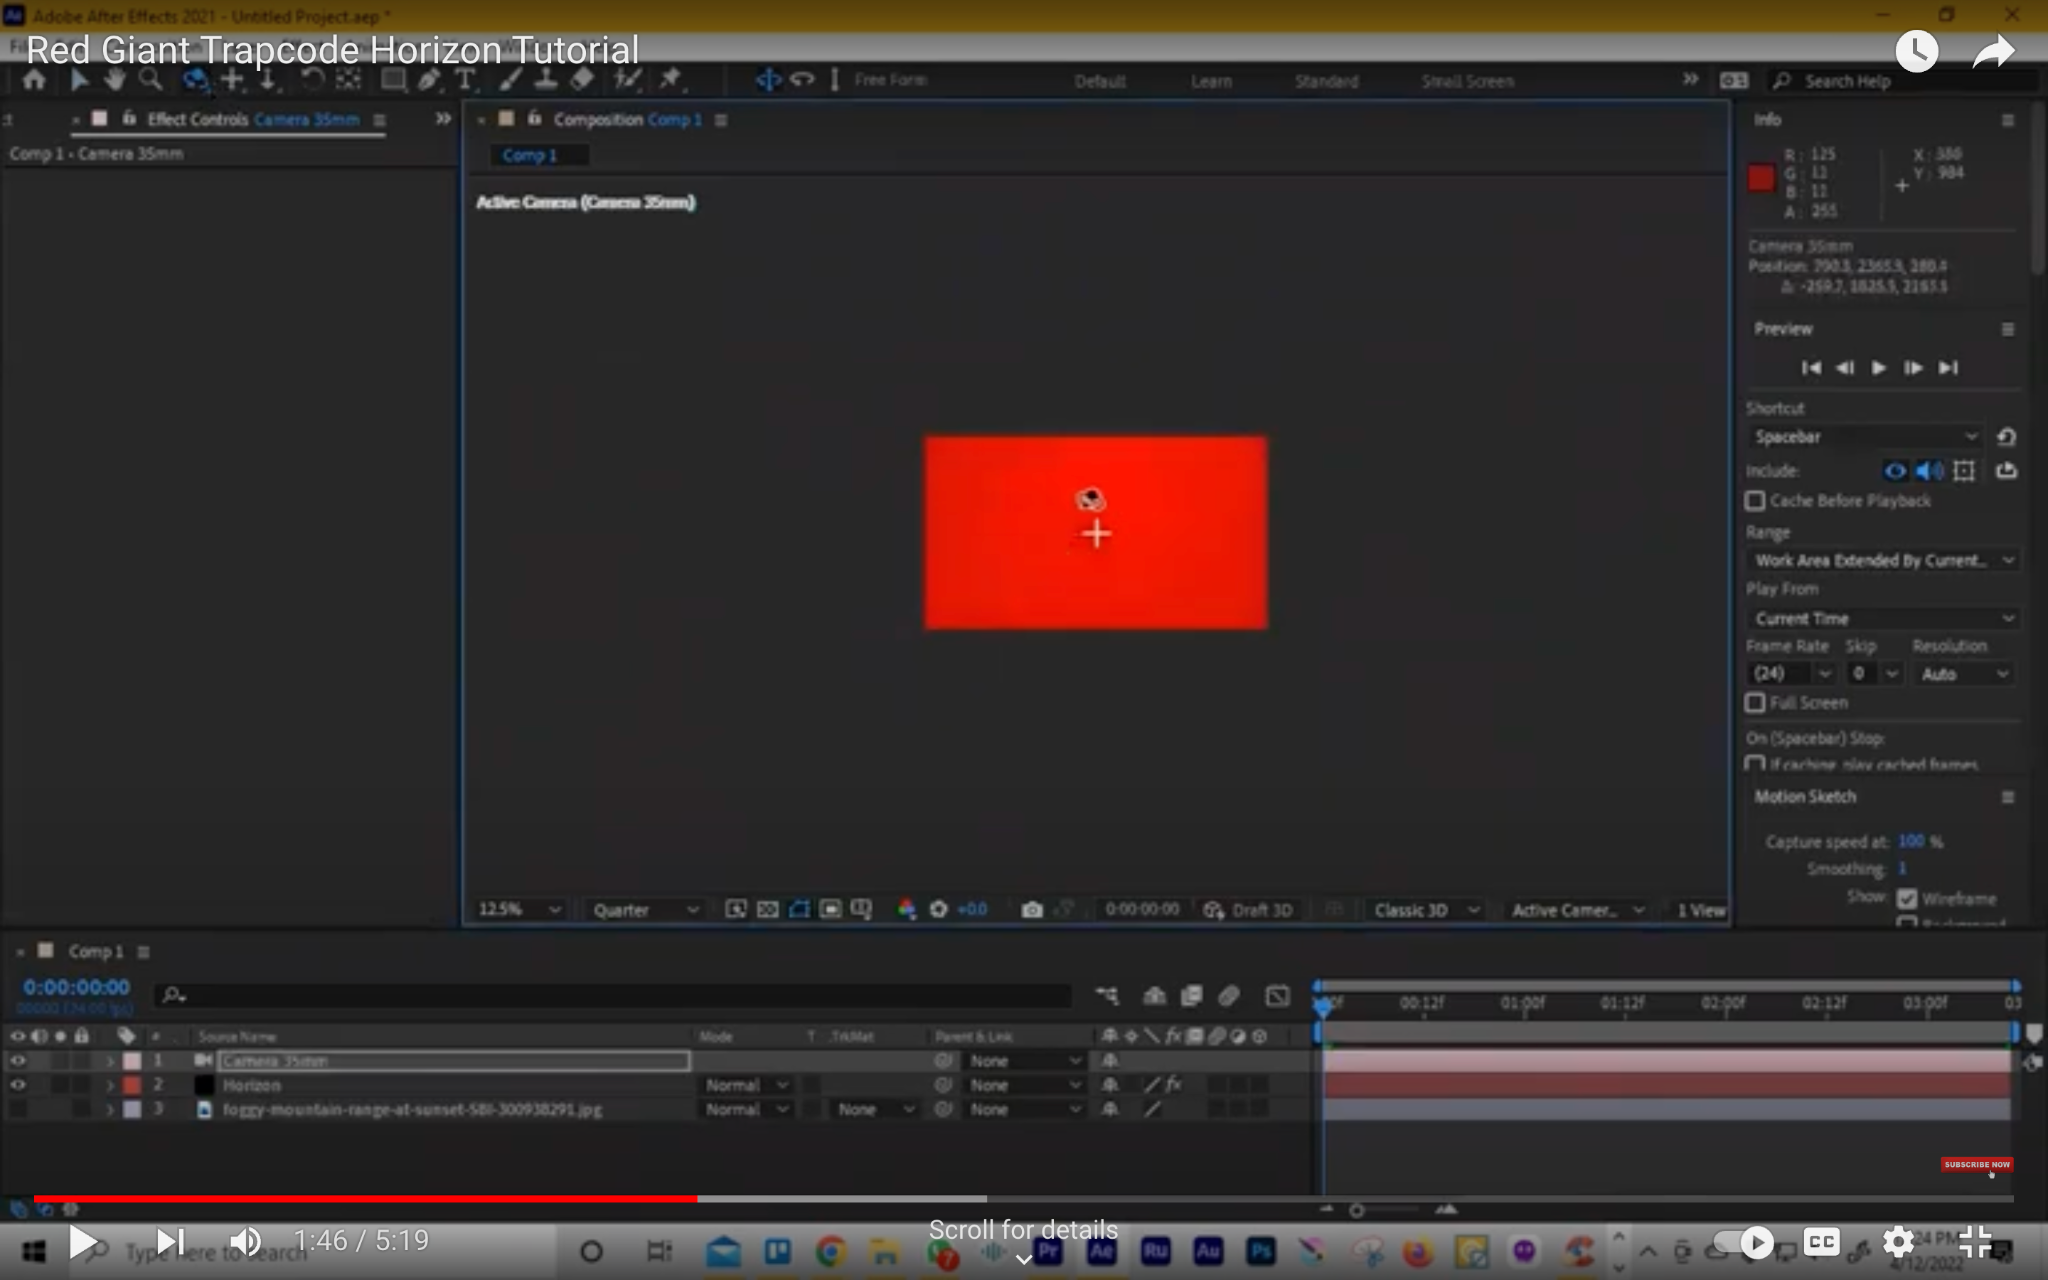Take snapshot with camera icon
This screenshot has width=2048, height=1280.
[x=1032, y=909]
